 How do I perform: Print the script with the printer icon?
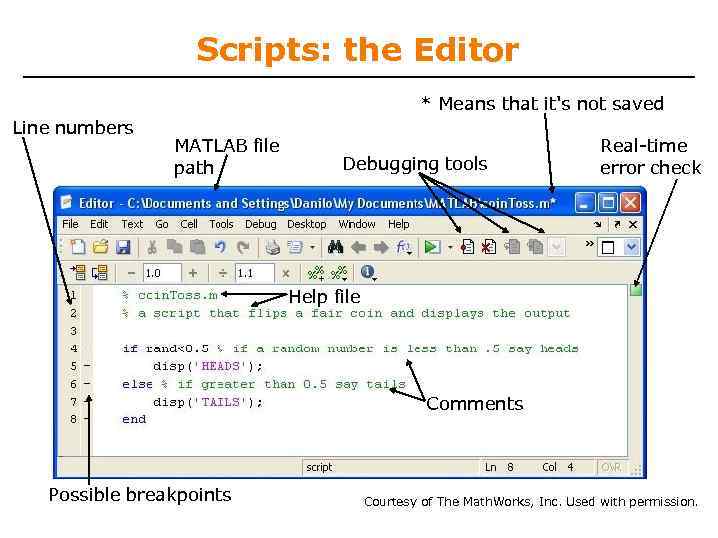272,247
